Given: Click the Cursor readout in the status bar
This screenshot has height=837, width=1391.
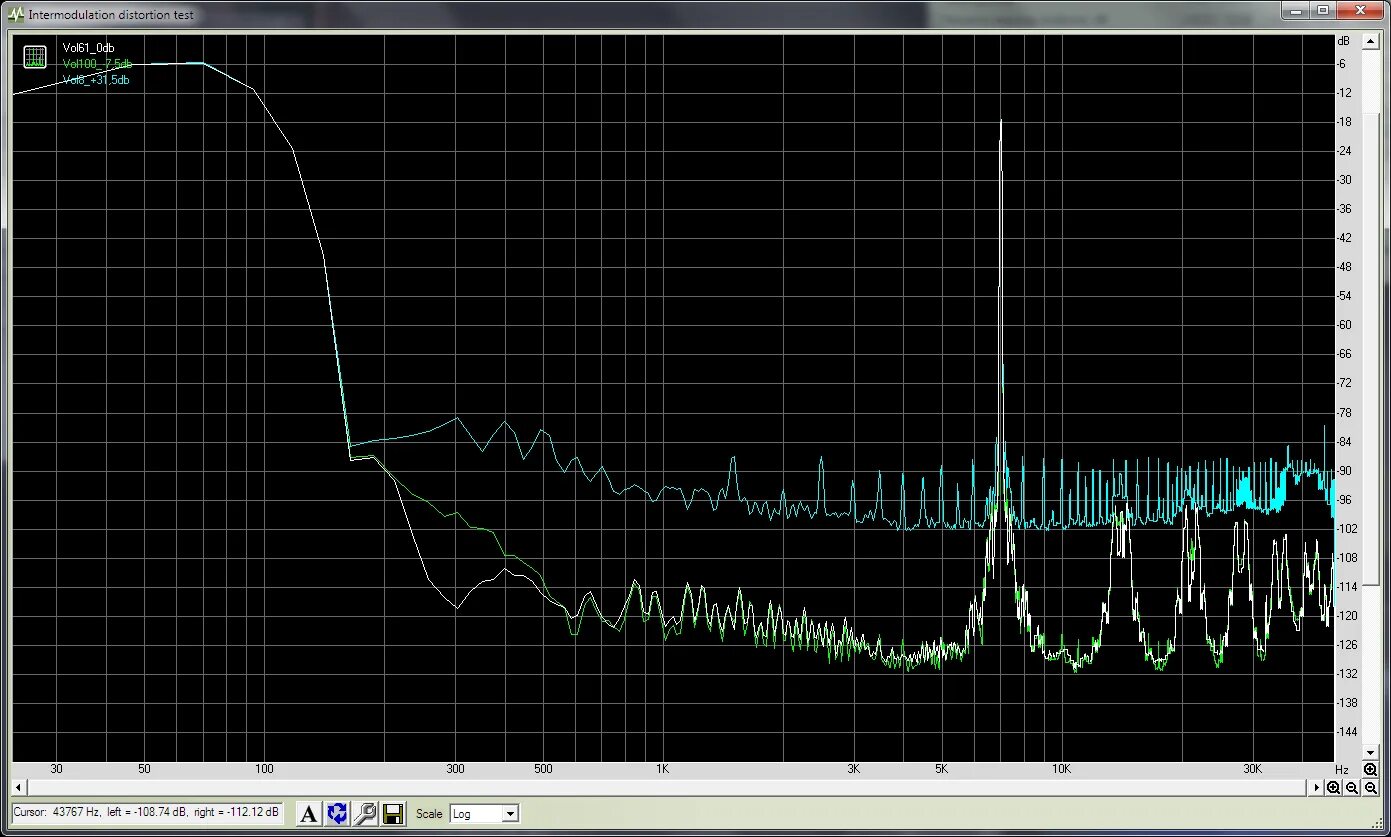Looking at the screenshot, I should point(146,812).
